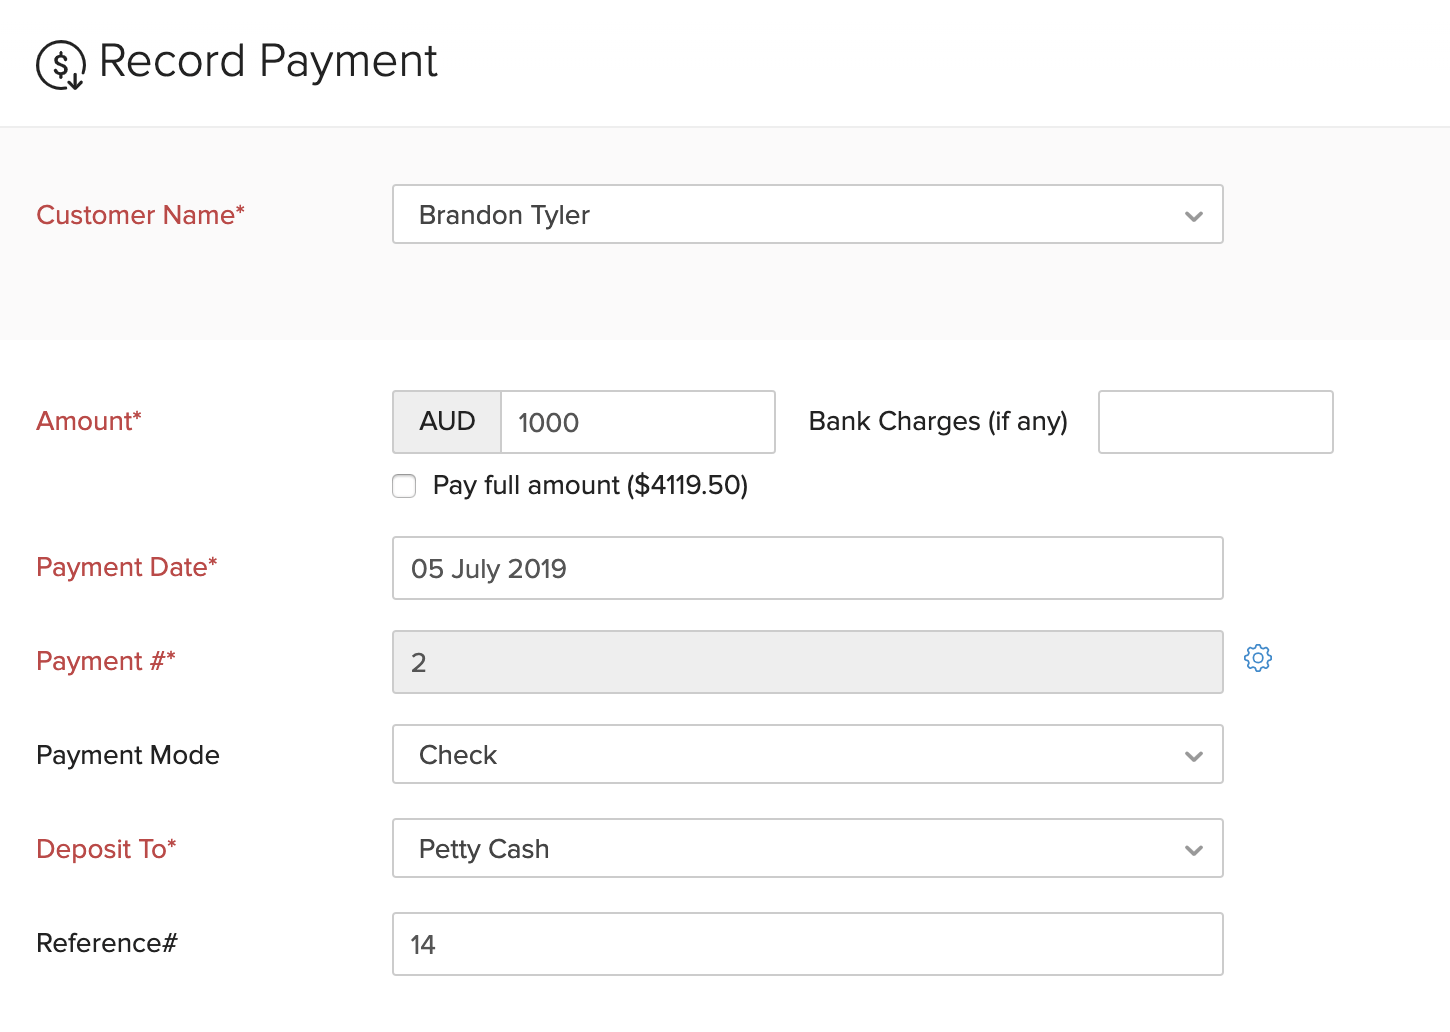Focus the Bank Charges input box
The width and height of the screenshot is (1450, 1032).
click(1215, 422)
